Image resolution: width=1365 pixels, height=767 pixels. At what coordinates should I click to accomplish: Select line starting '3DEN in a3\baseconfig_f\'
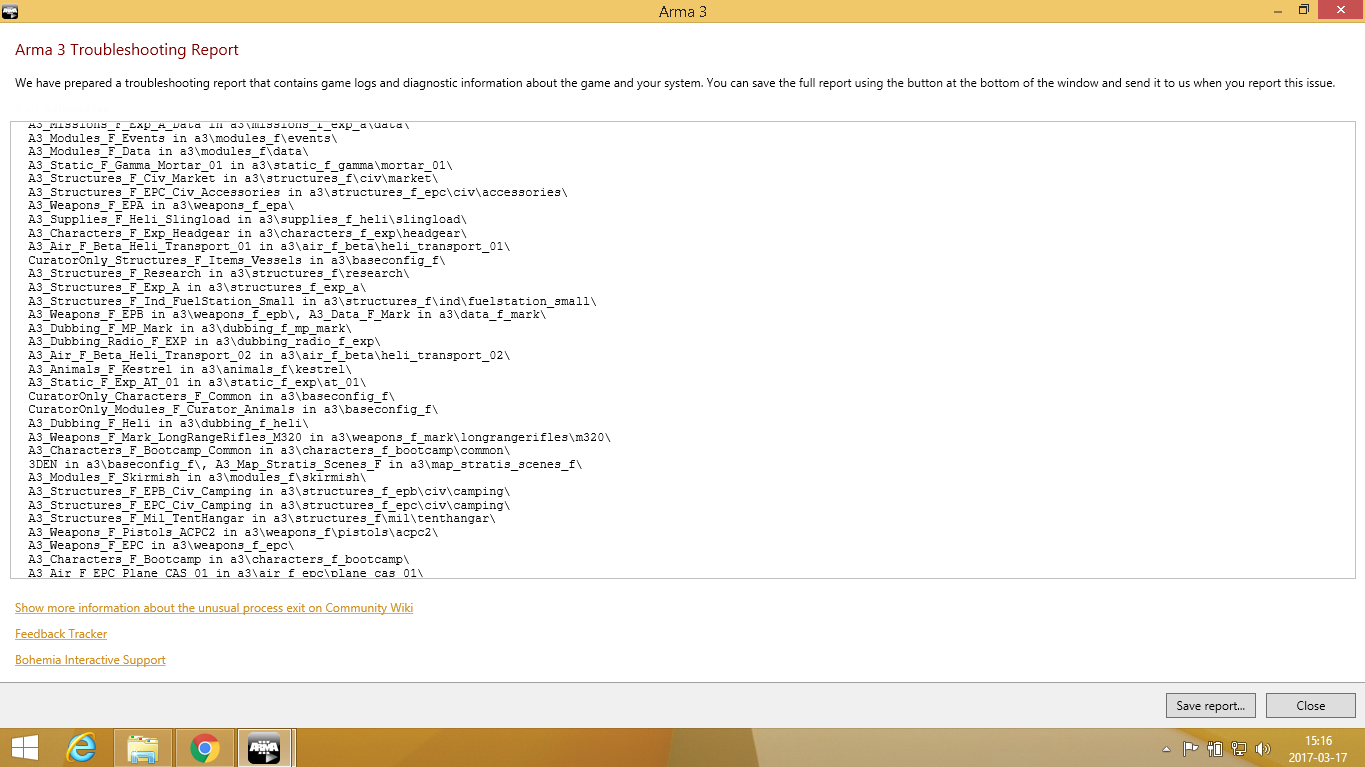305,464
